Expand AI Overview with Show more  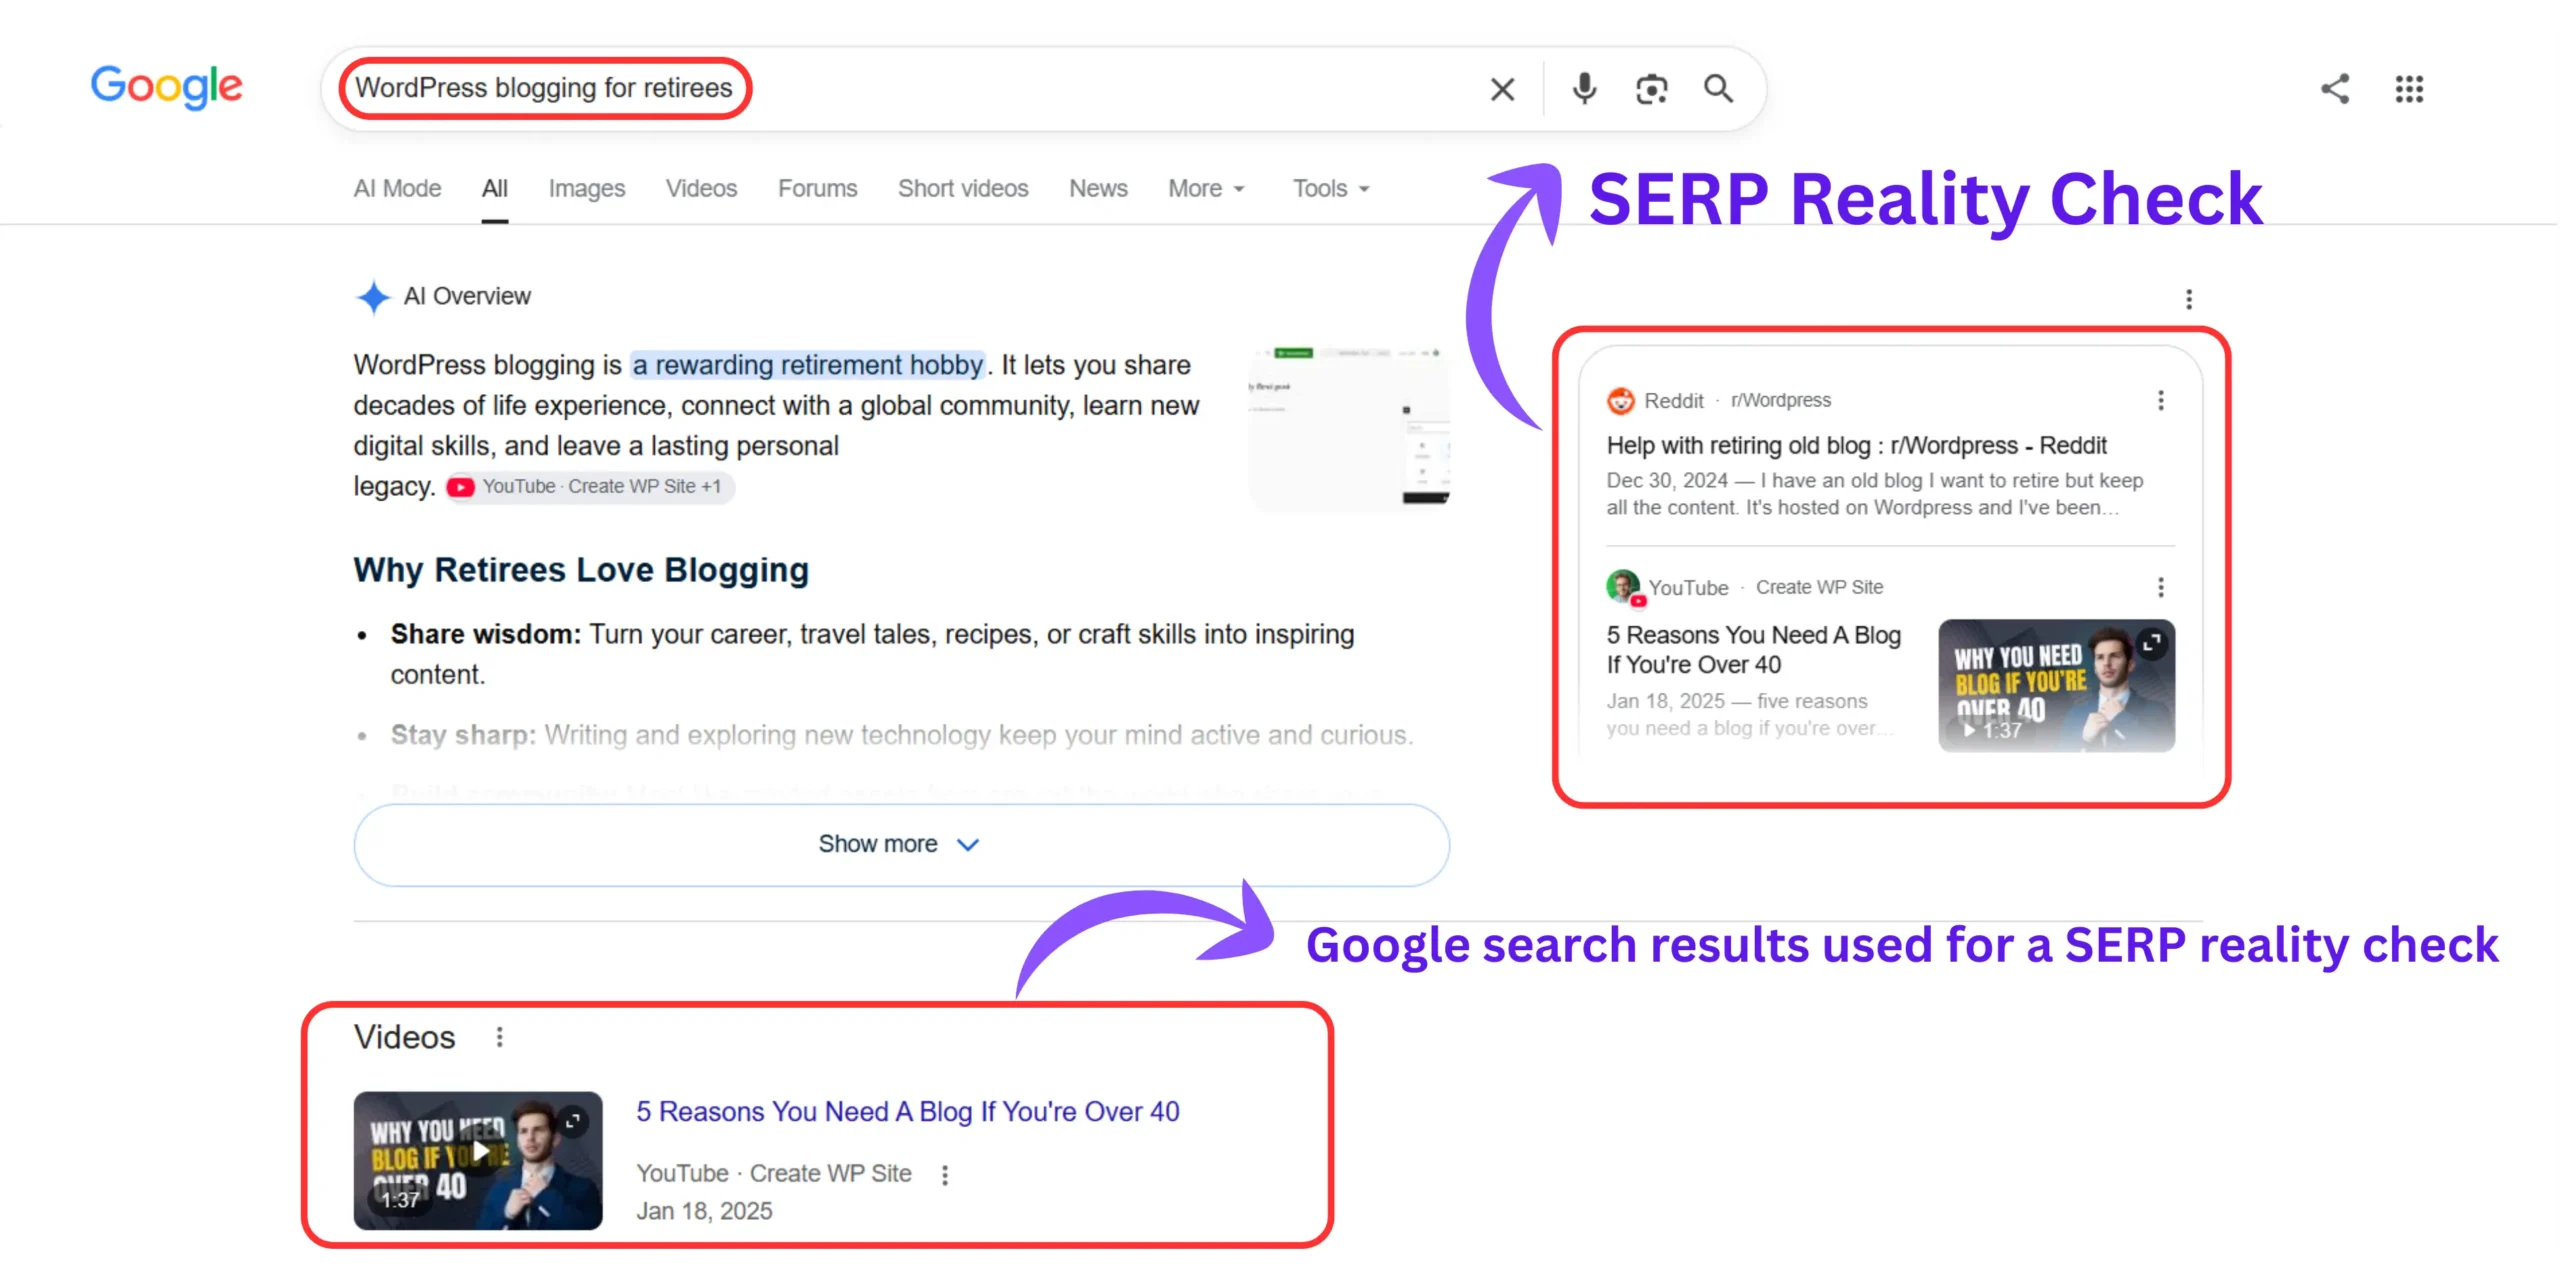point(901,845)
